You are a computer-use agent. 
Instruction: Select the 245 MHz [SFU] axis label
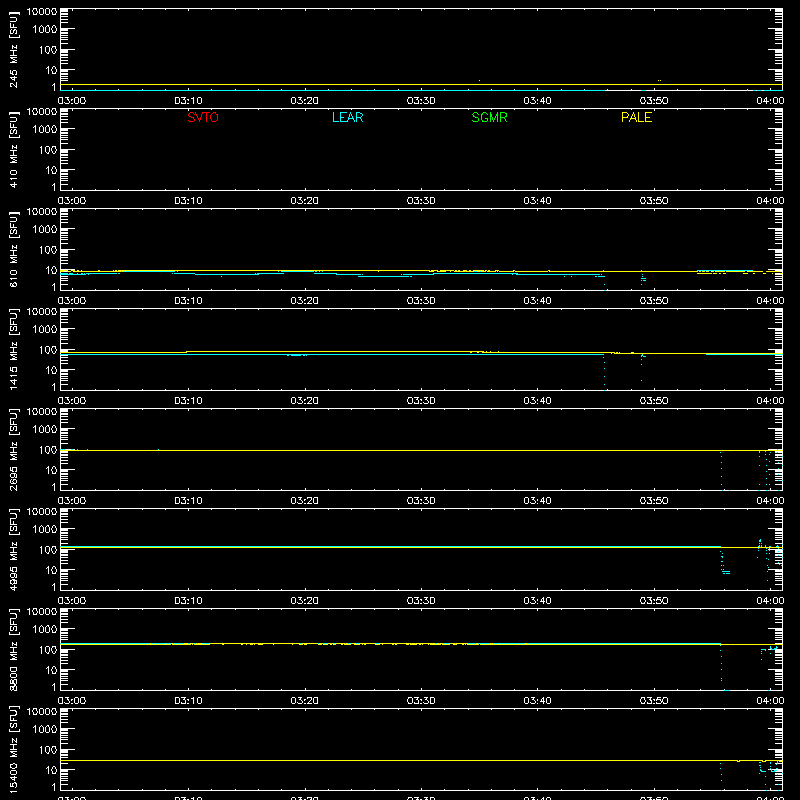click(x=13, y=50)
